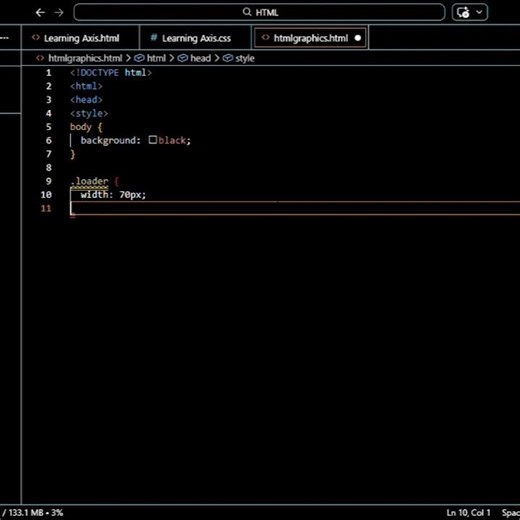Viewport: 520px width, 520px height.
Task: Click the <style> tag on line 4
Action: (89, 113)
